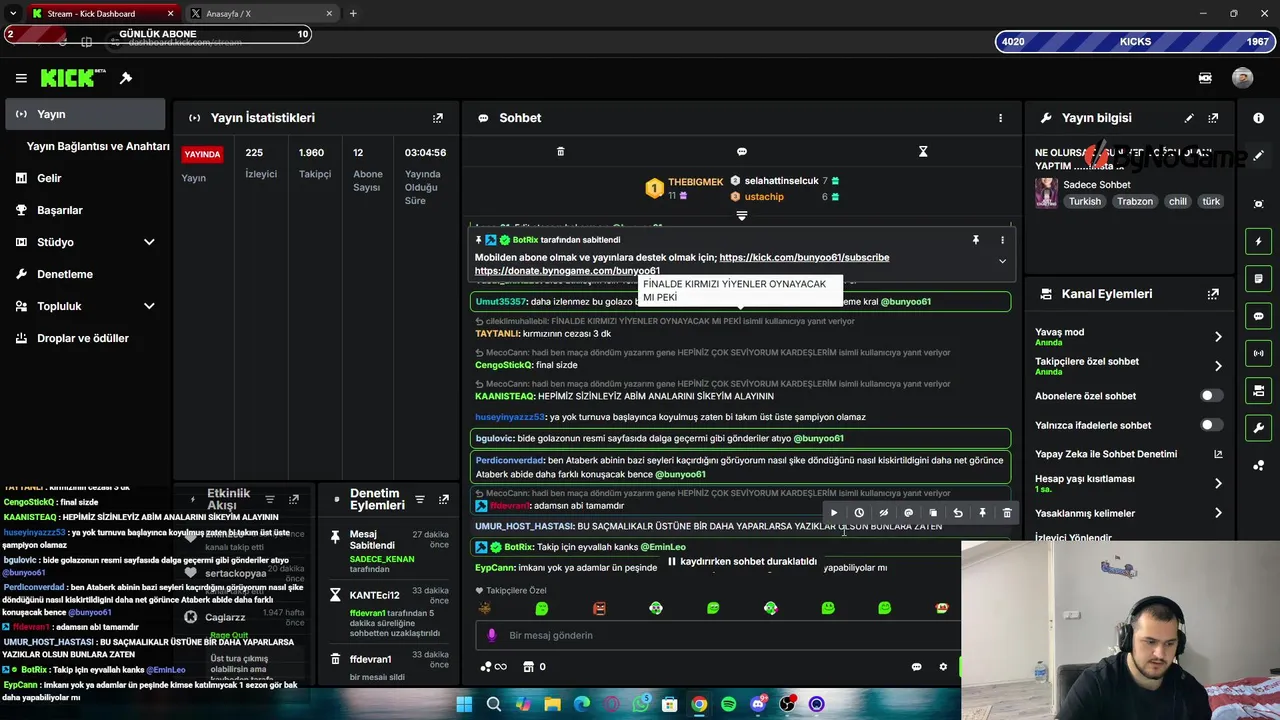
Task: Expand the Stüdyo sidebar section
Action: [149, 242]
